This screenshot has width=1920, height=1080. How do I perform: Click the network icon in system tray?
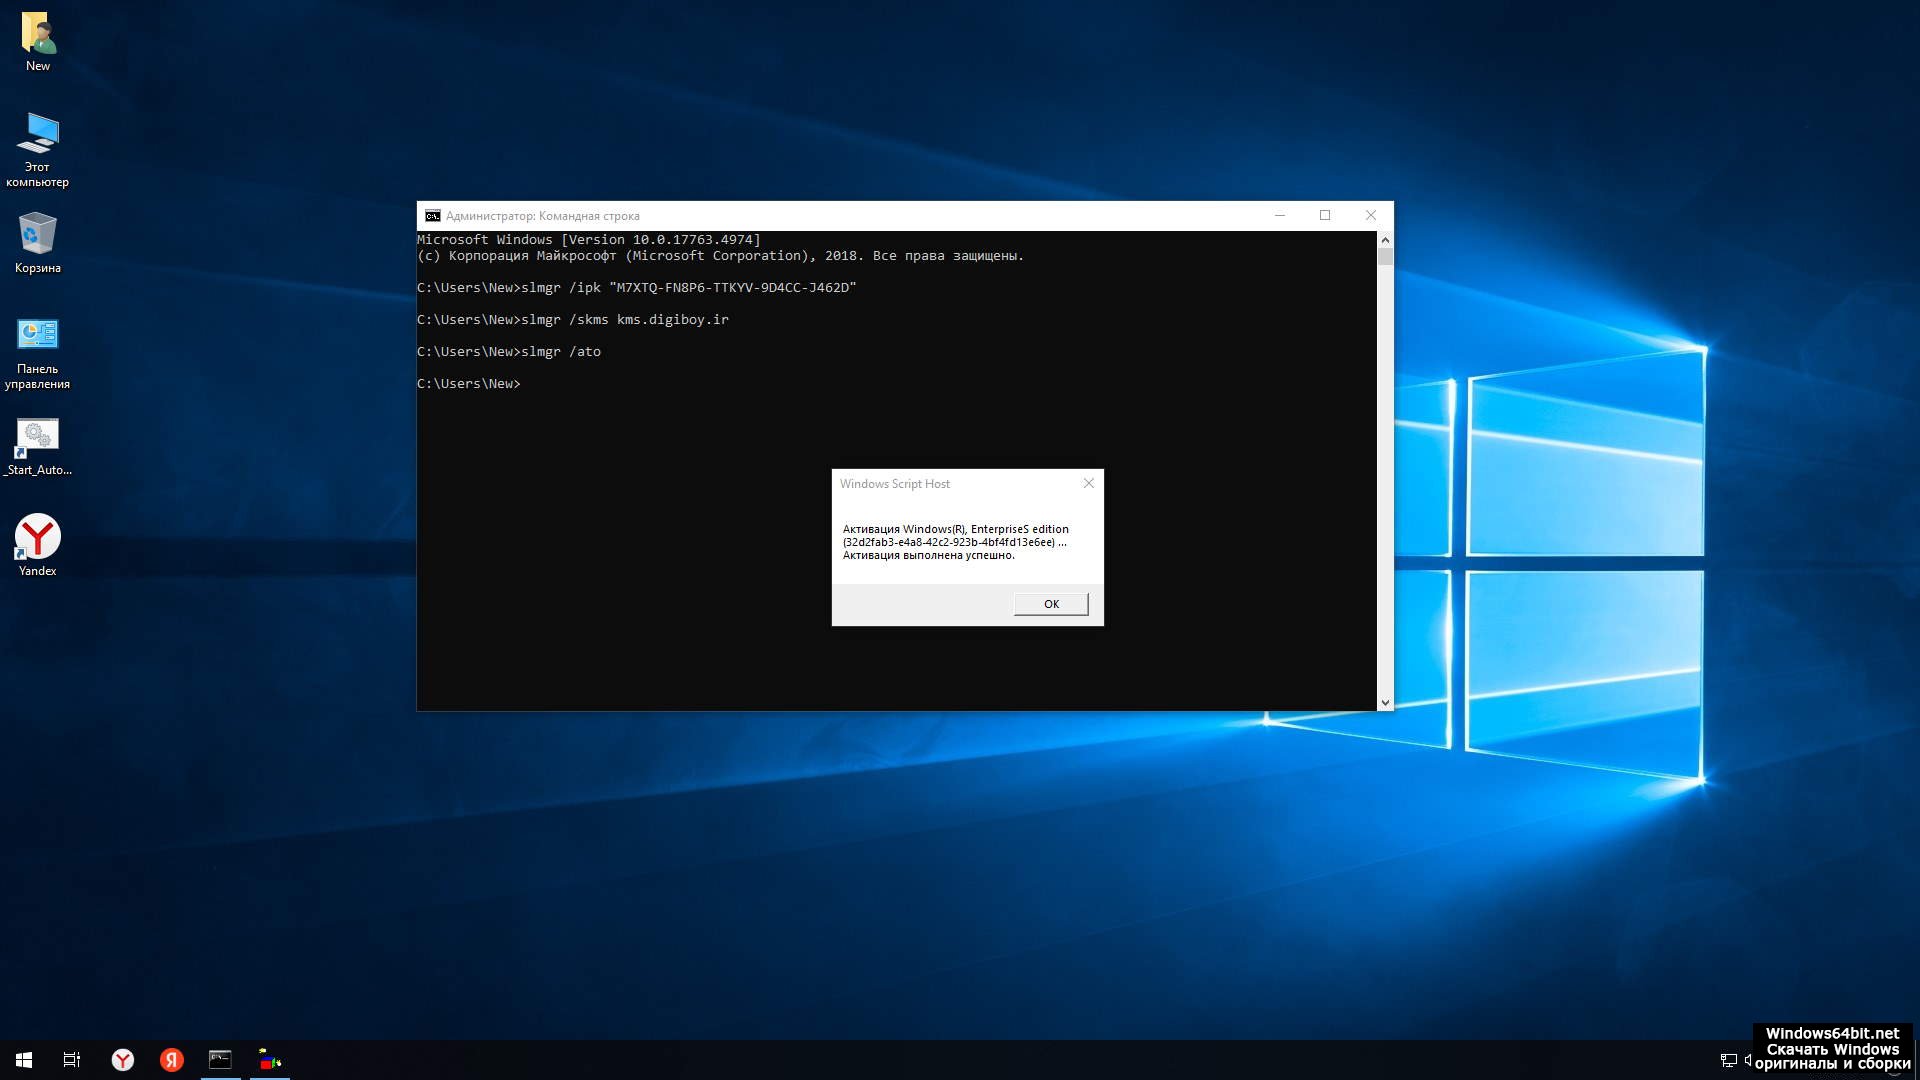click(1728, 1060)
